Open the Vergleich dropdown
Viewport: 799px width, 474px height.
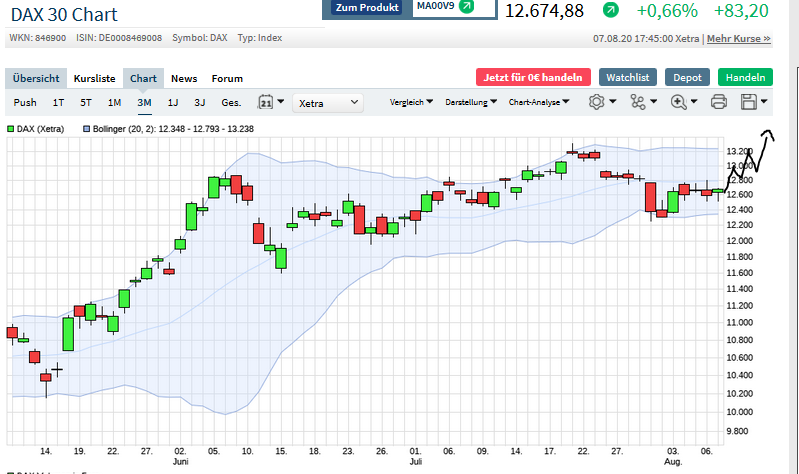(411, 102)
